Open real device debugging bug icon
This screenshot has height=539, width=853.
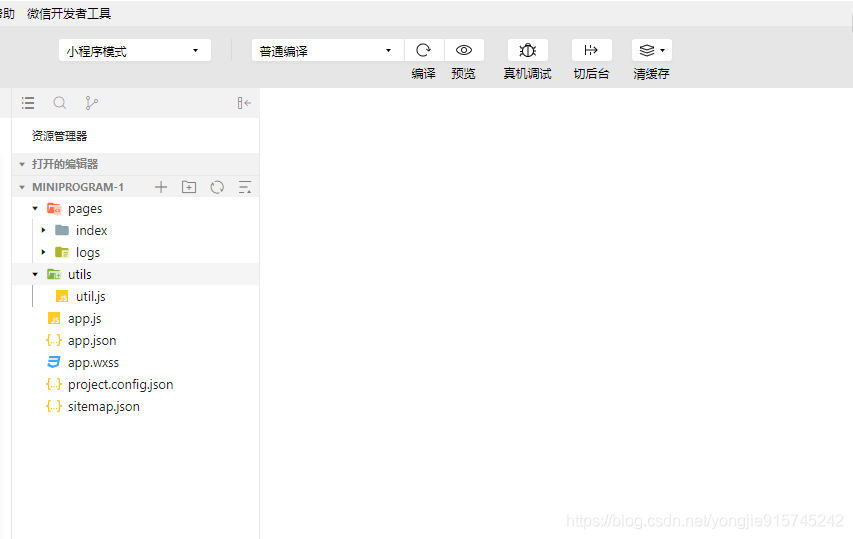(x=528, y=50)
